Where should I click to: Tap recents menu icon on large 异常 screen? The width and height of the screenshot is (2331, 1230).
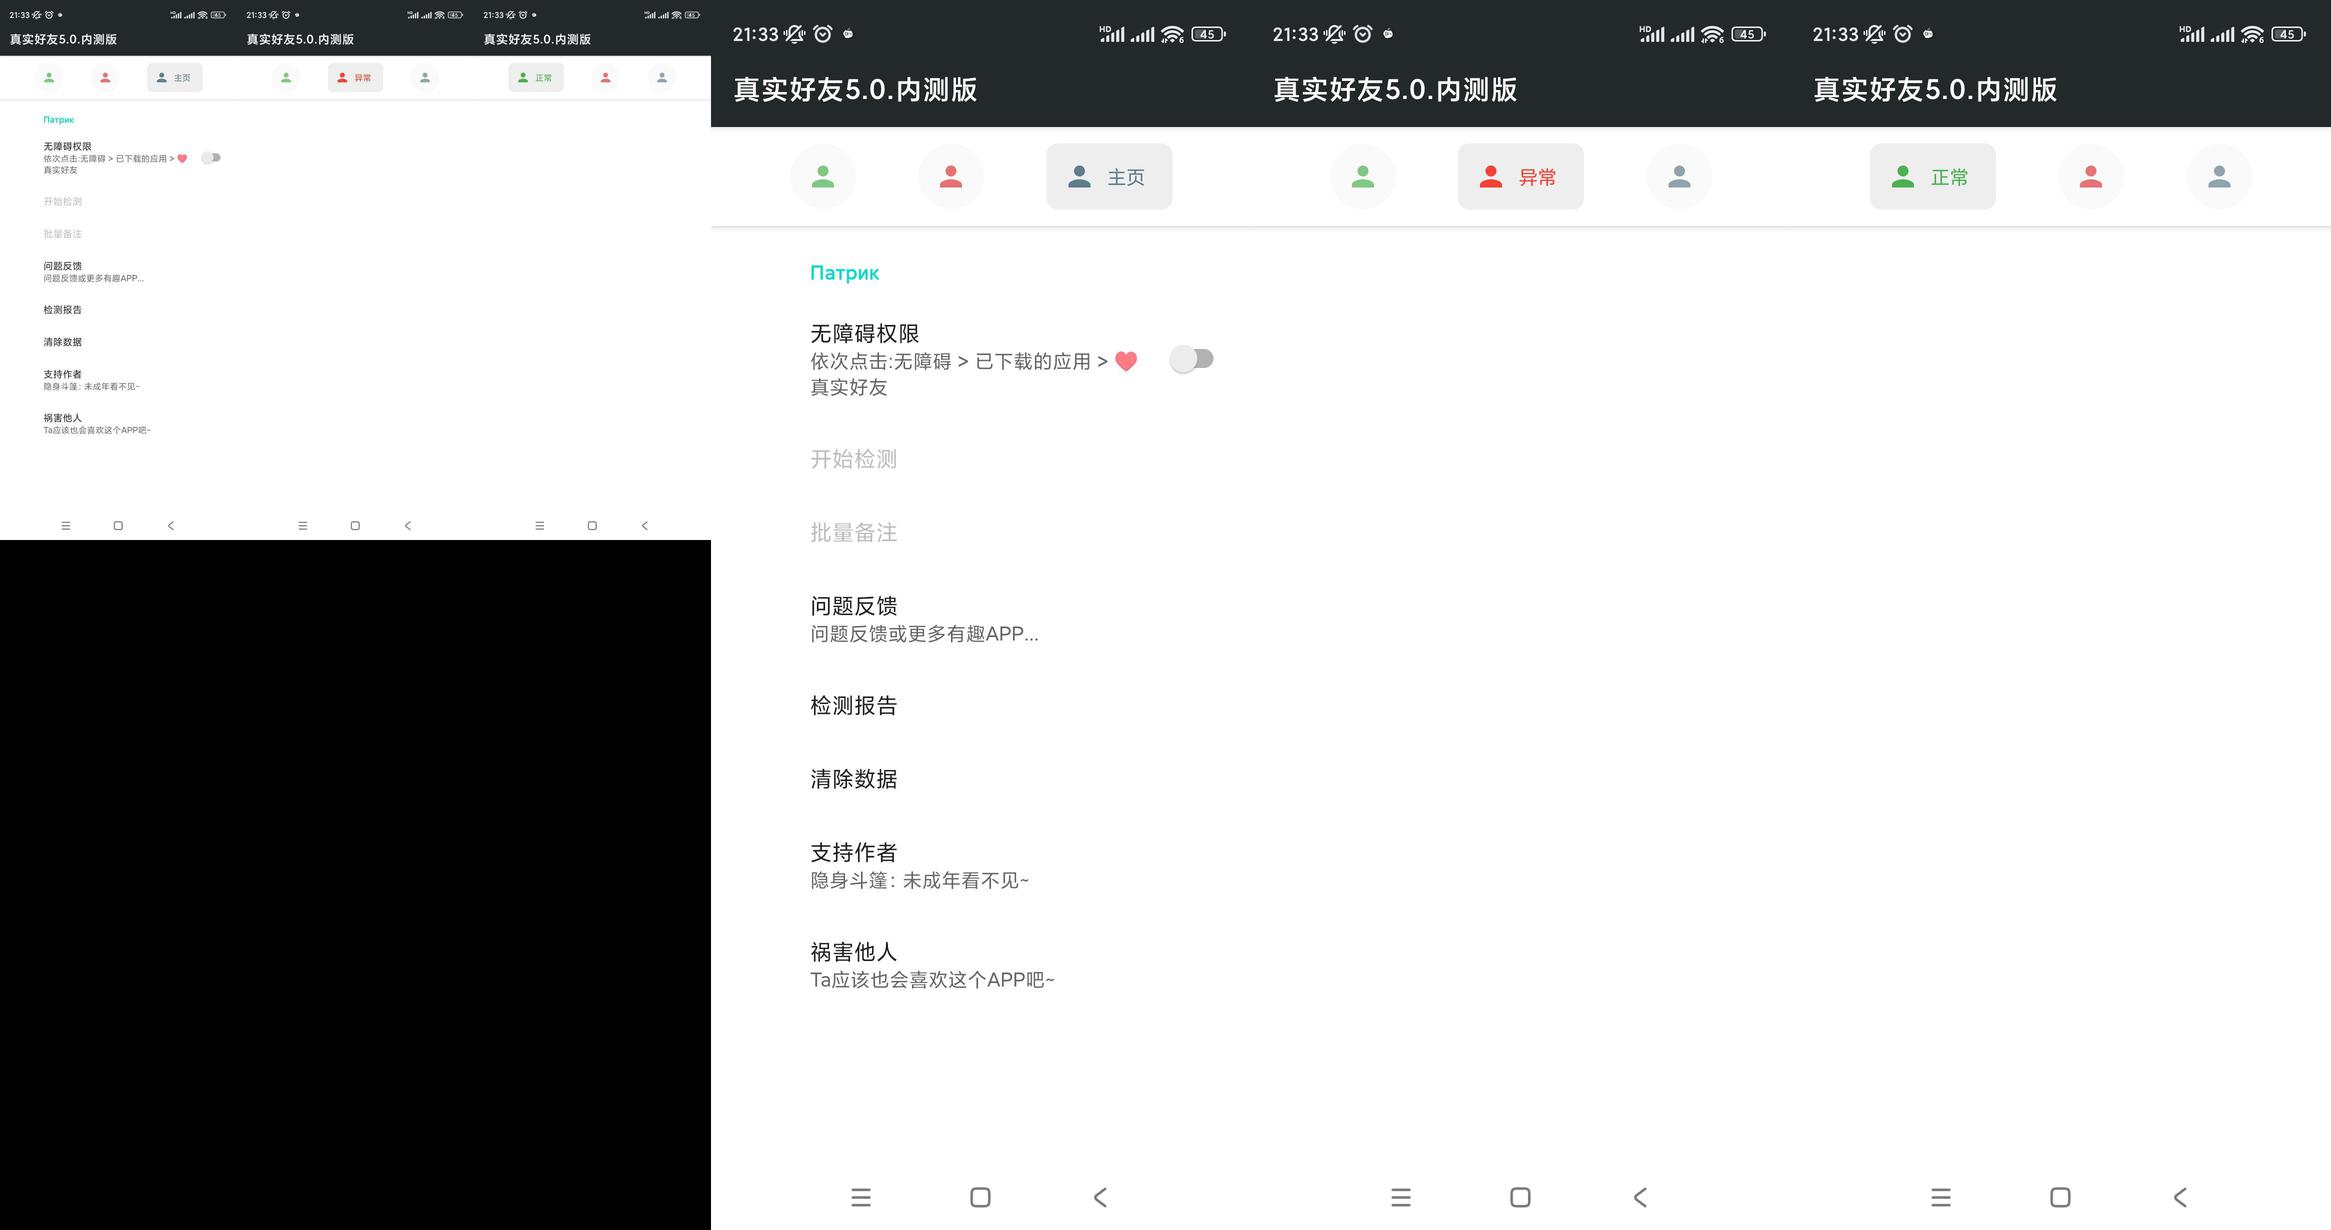click(x=1401, y=1197)
